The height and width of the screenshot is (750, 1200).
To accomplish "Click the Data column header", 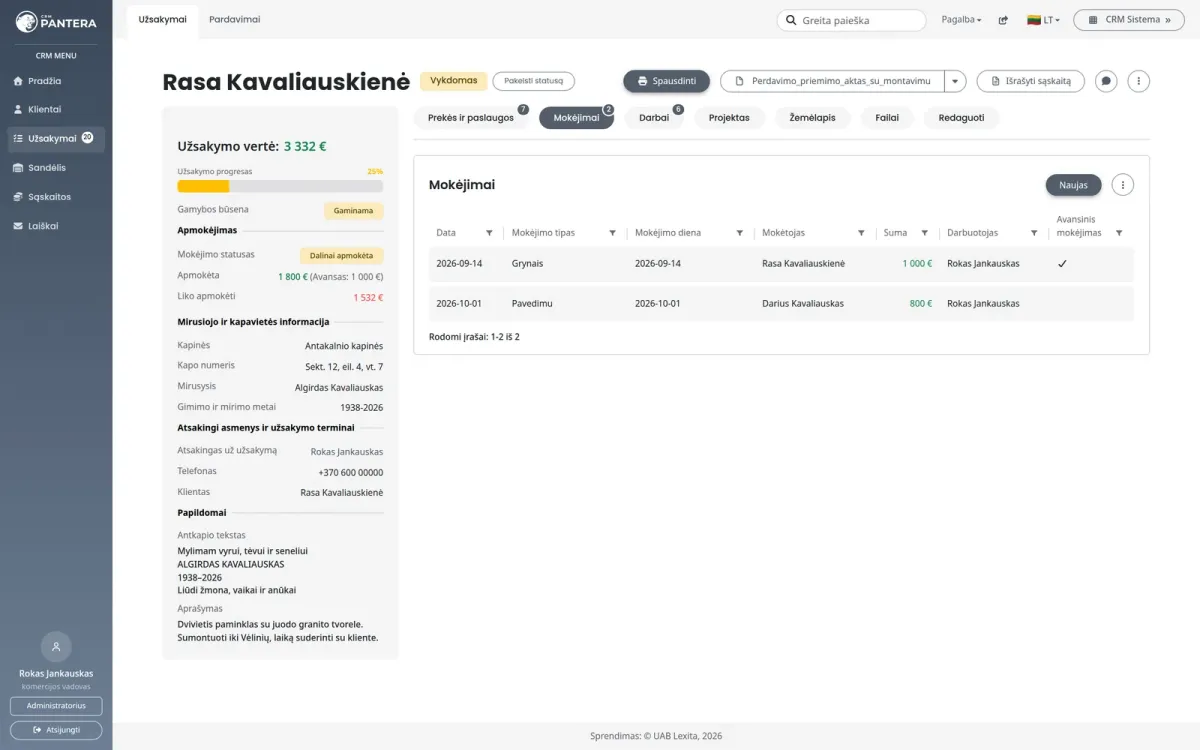I will coord(446,233).
